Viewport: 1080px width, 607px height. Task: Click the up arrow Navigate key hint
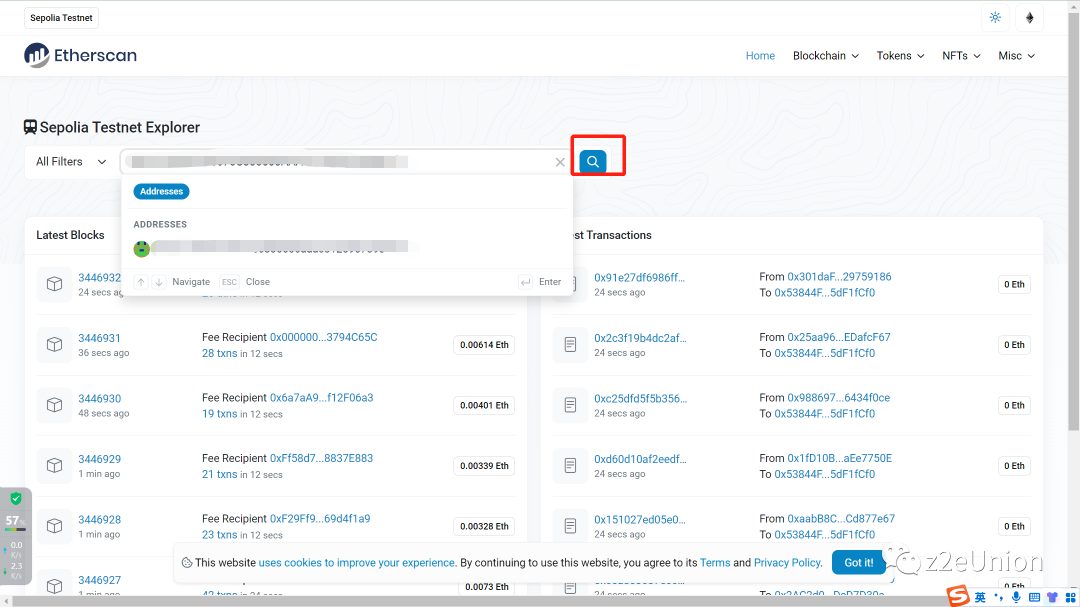(x=141, y=282)
